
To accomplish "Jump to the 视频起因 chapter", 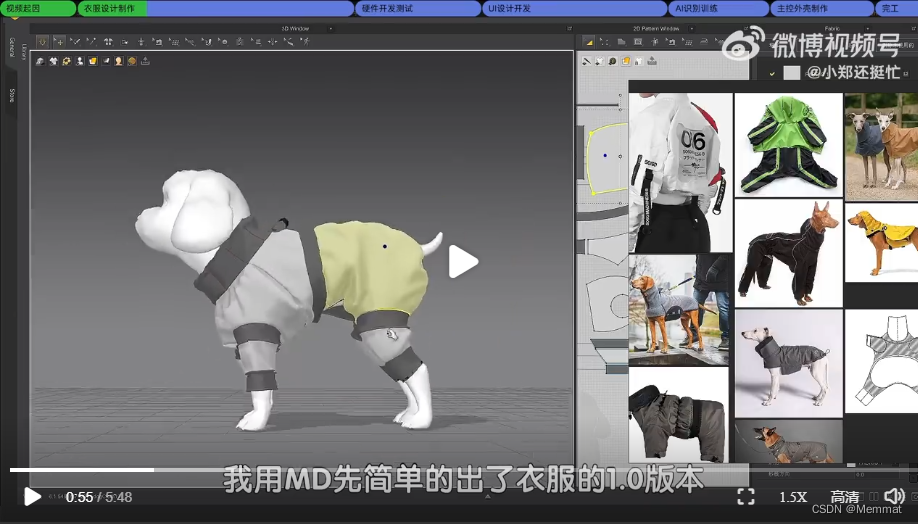I will tap(37, 8).
